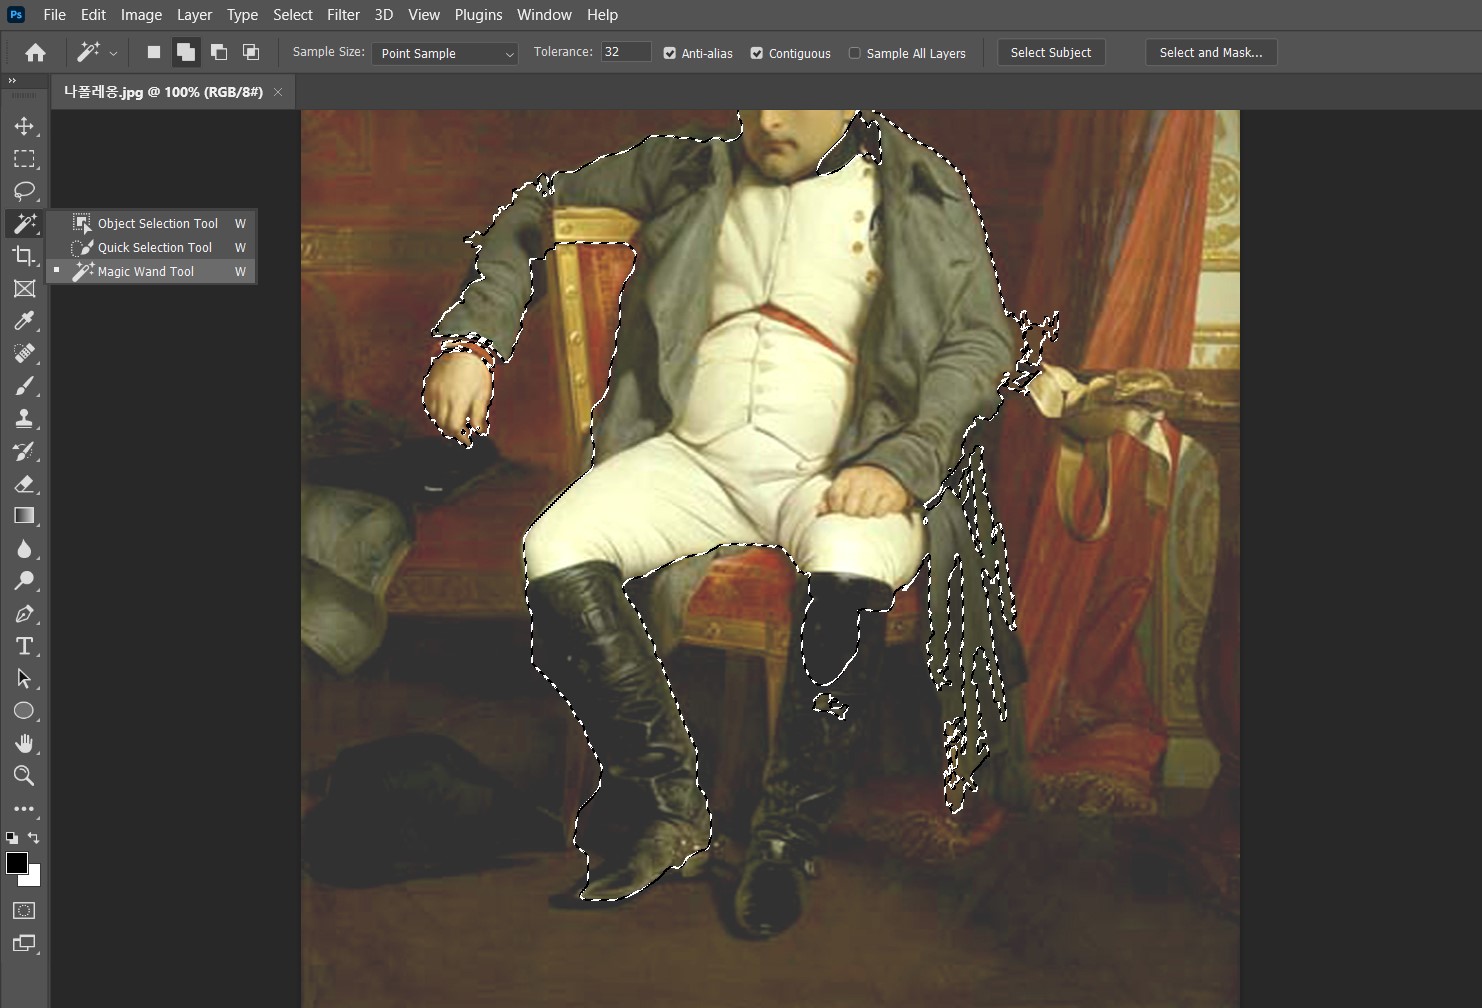Select the Eyedropper tool
Screen dimensions: 1482x1008
click(x=24, y=321)
